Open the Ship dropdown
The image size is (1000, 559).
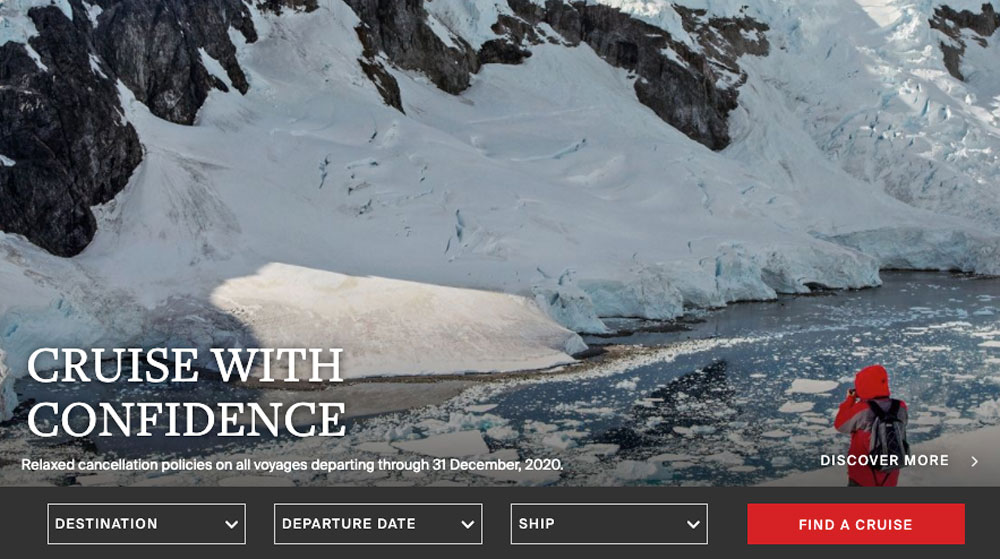click(608, 524)
